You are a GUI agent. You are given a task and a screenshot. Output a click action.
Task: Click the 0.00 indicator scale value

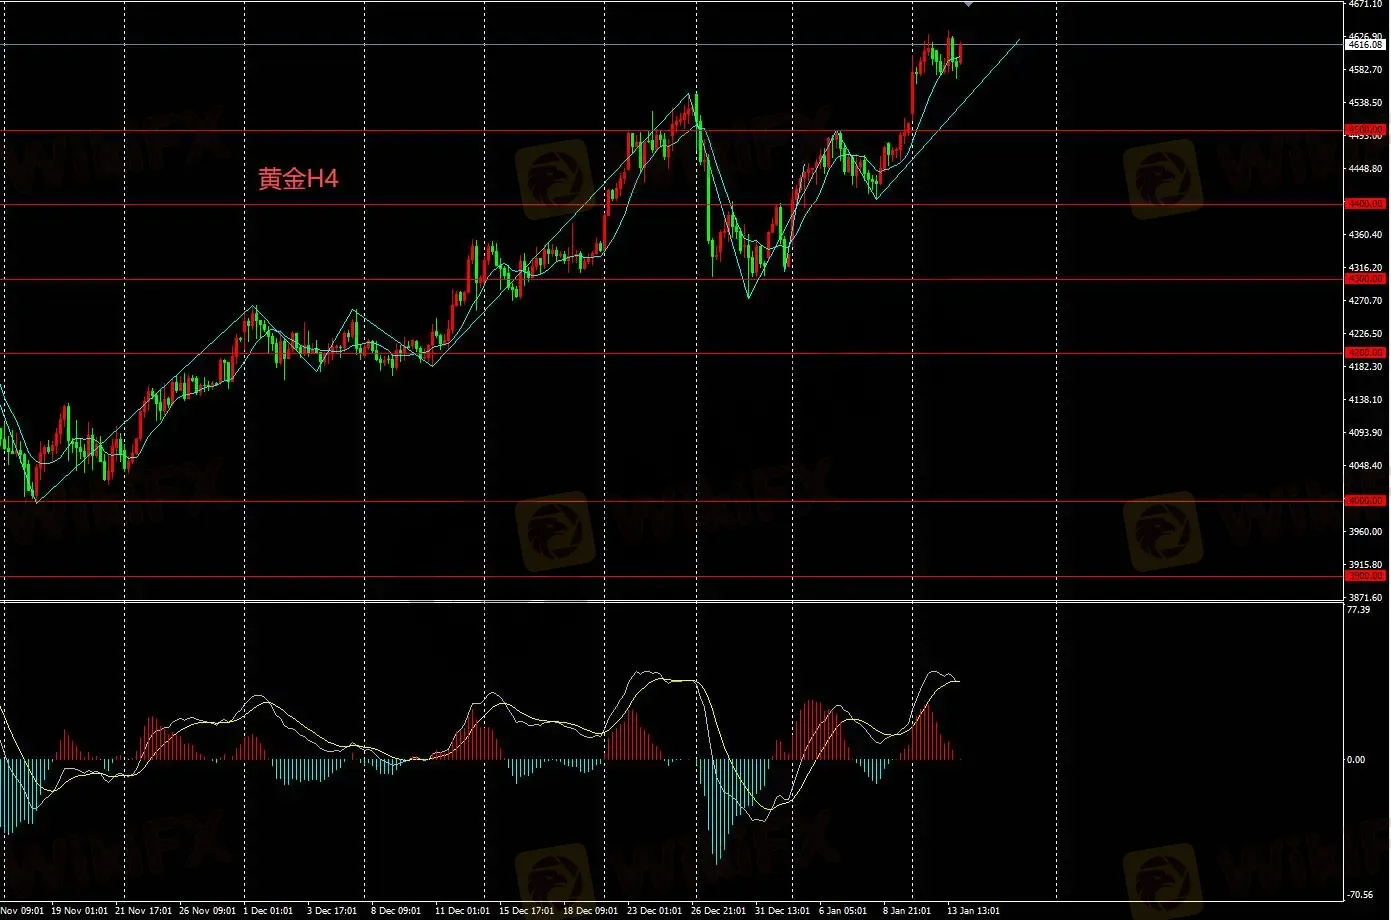(1356, 760)
